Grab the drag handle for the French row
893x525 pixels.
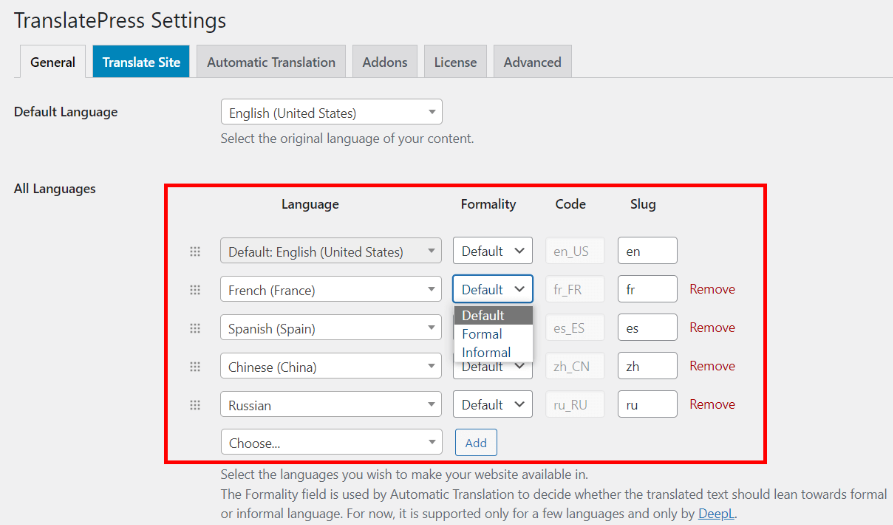(x=195, y=290)
